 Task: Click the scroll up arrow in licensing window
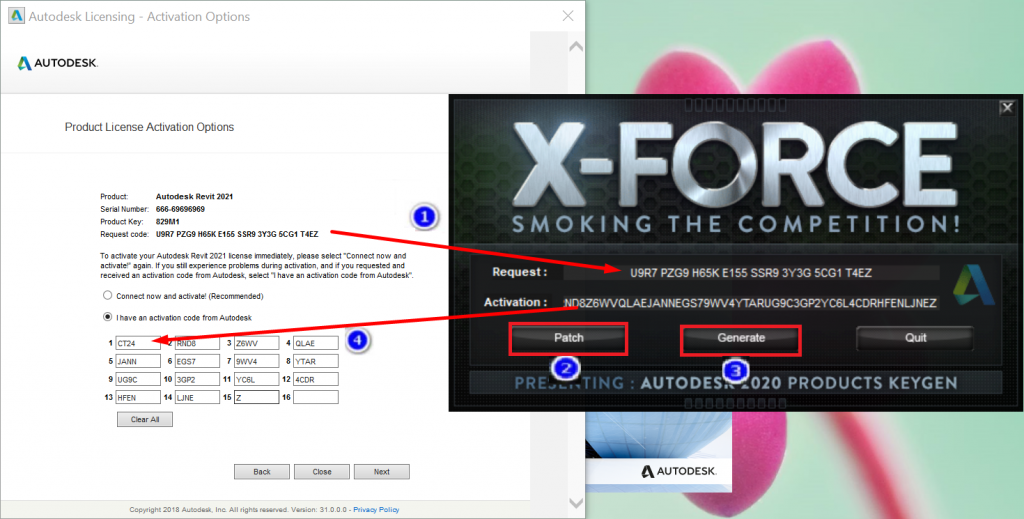pyautogui.click(x=576, y=47)
